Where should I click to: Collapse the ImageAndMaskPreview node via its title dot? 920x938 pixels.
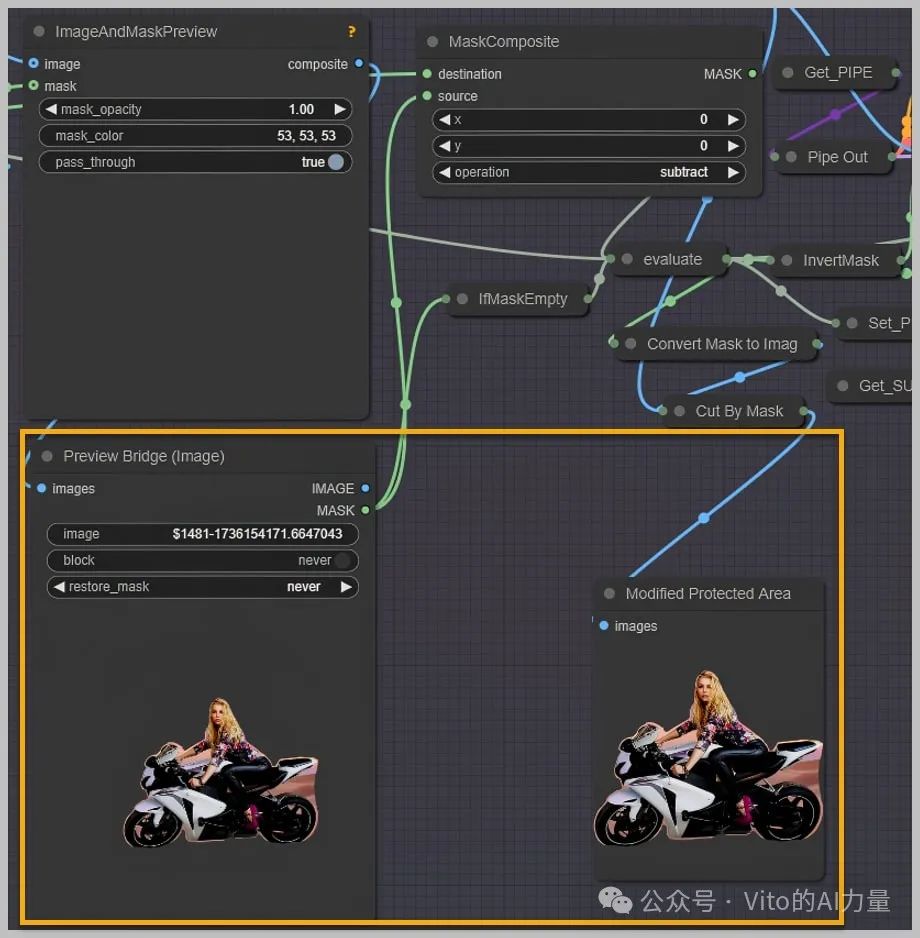tap(39, 31)
